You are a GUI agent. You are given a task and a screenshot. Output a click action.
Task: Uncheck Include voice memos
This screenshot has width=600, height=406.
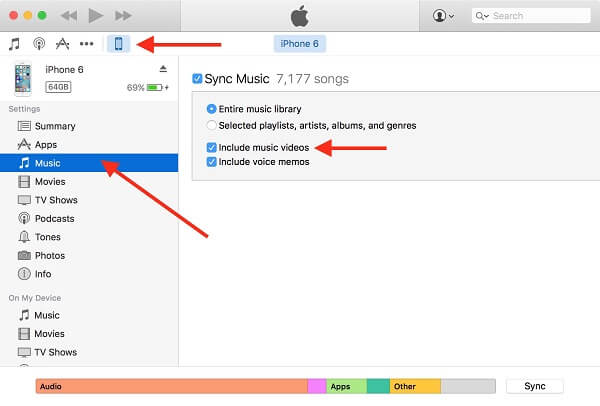(x=211, y=162)
